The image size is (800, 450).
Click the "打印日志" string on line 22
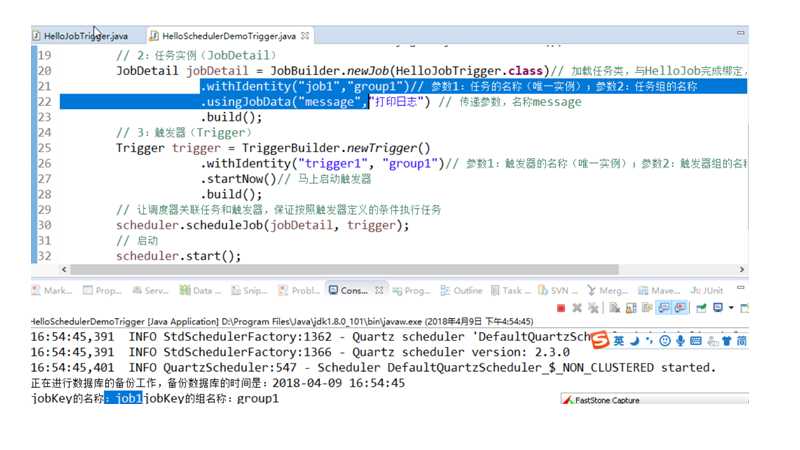tap(396, 102)
